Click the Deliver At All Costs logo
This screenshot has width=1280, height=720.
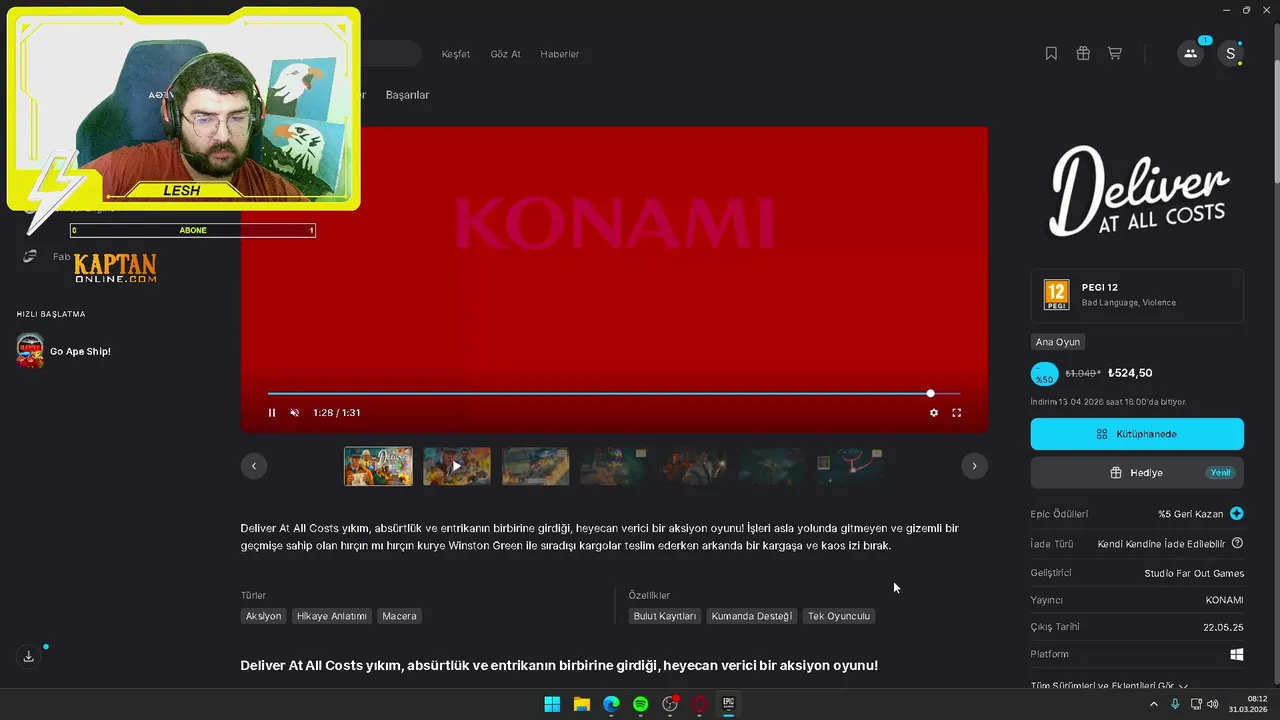[x=1138, y=190]
